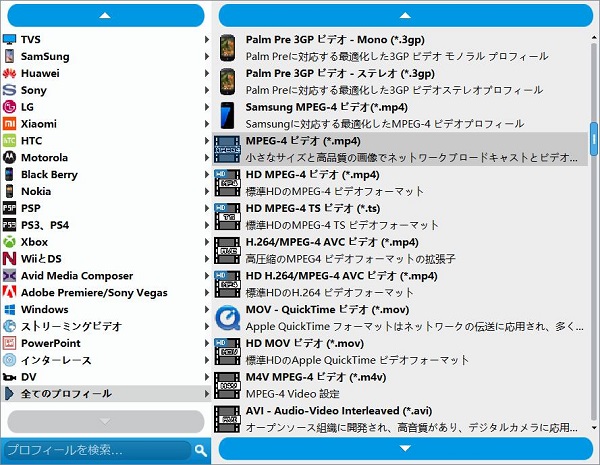This screenshot has width=600, height=465.
Task: Click the format list vertical scrollbar thumb
Action: coord(594,140)
